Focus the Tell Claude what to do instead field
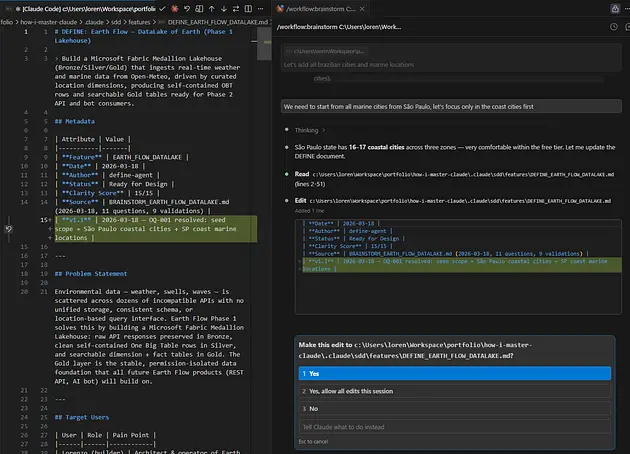 [x=454, y=427]
